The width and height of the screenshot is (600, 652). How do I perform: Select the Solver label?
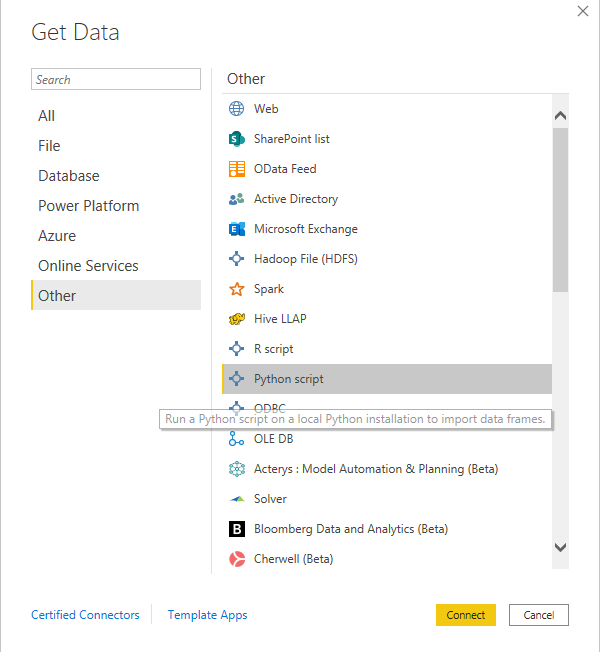[270, 499]
